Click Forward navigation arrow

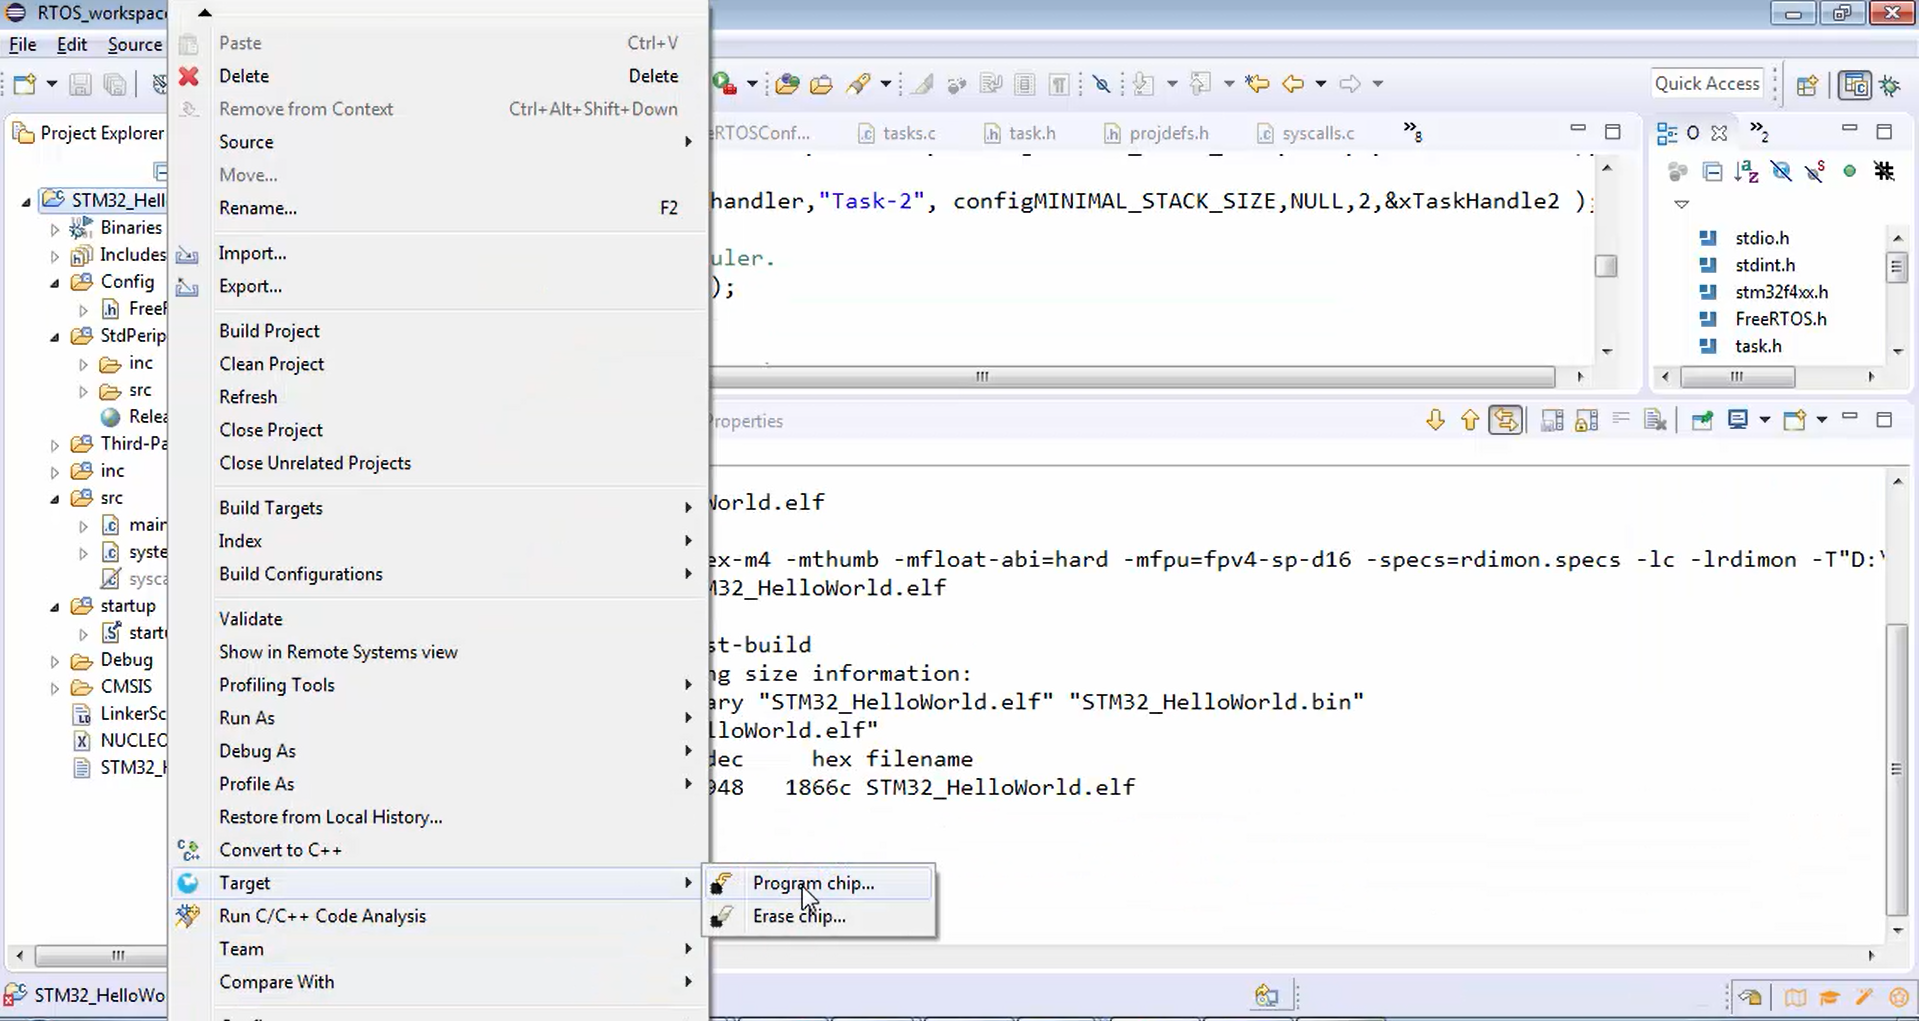[1350, 84]
